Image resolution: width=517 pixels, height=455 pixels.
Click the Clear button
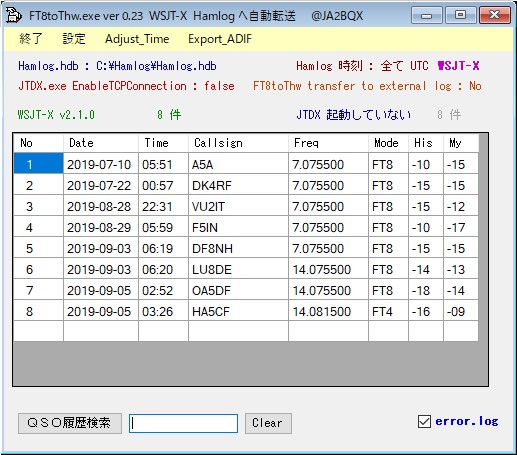(268, 423)
